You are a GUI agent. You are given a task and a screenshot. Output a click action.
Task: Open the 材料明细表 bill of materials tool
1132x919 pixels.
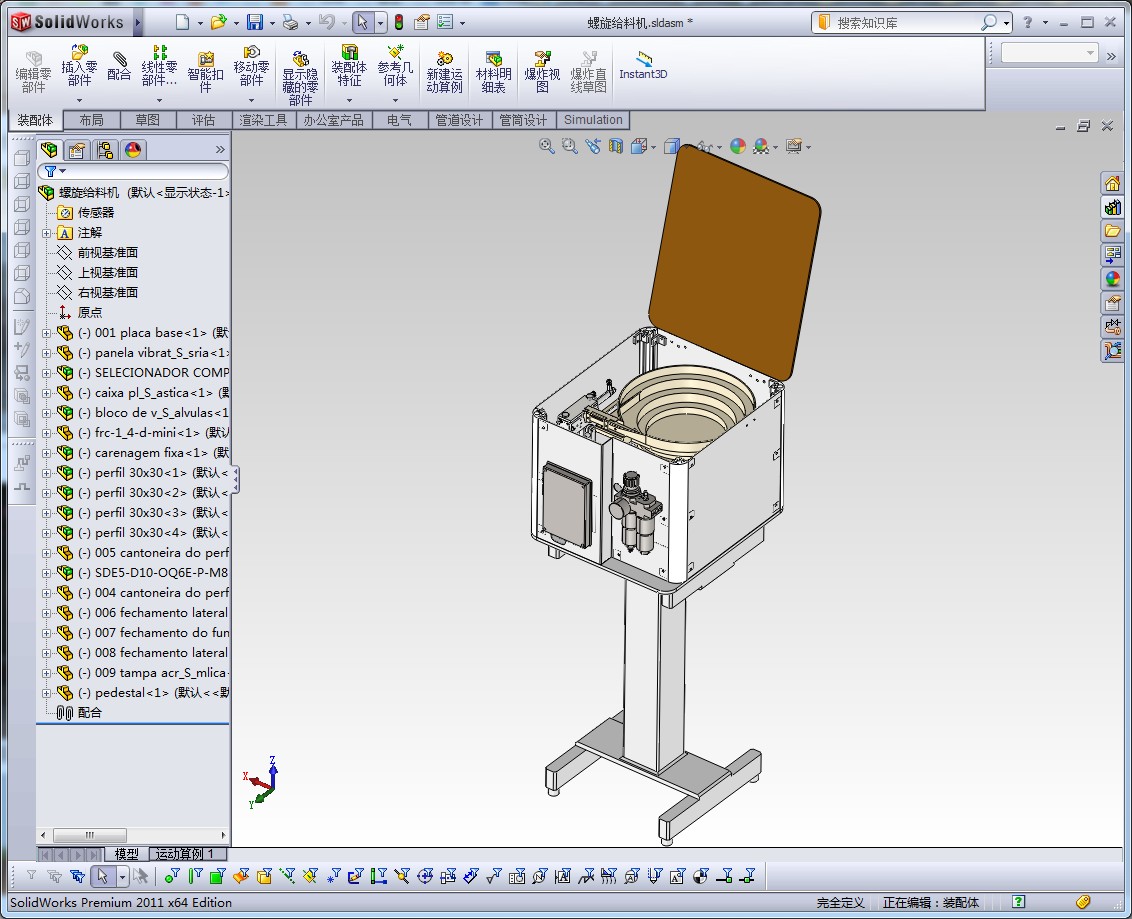tap(493, 71)
